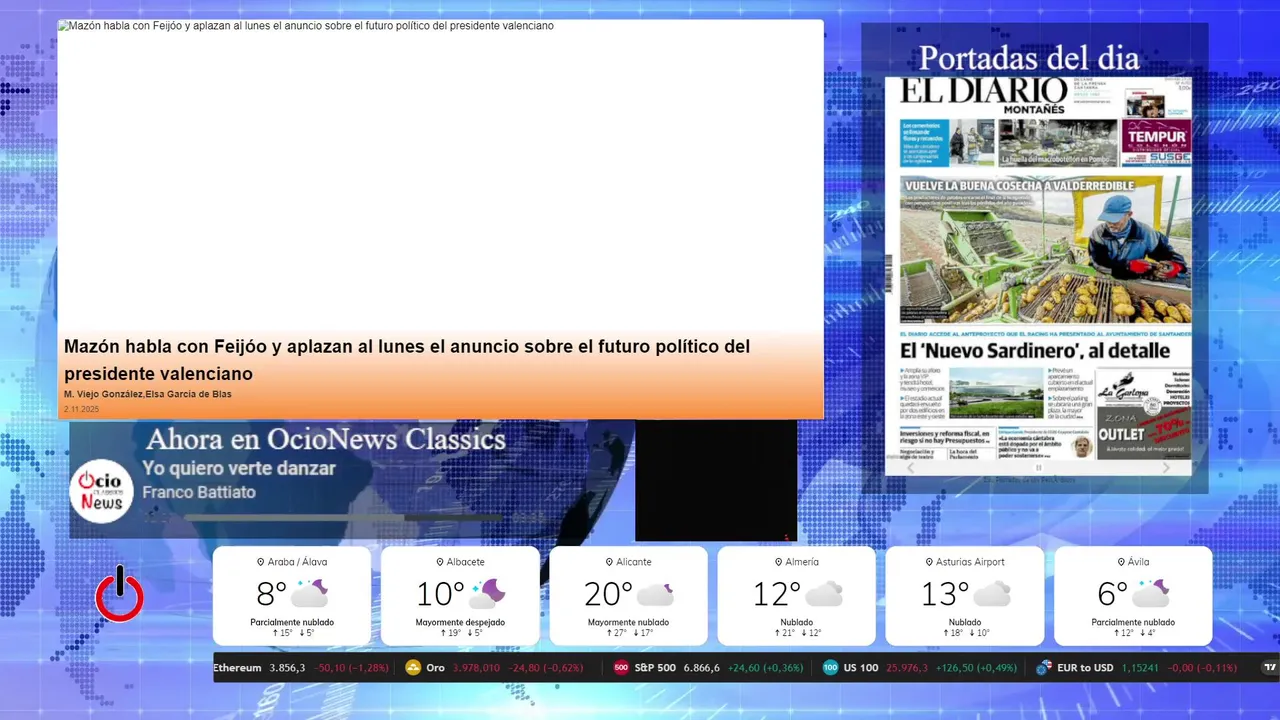This screenshot has width=1280, height=720.
Task: Click Ávila location pin icon
Action: point(1121,562)
